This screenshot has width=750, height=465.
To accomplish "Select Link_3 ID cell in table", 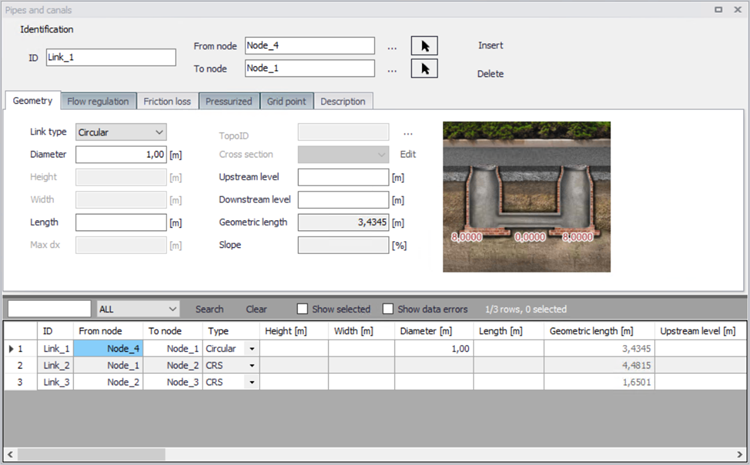I will click(55, 382).
